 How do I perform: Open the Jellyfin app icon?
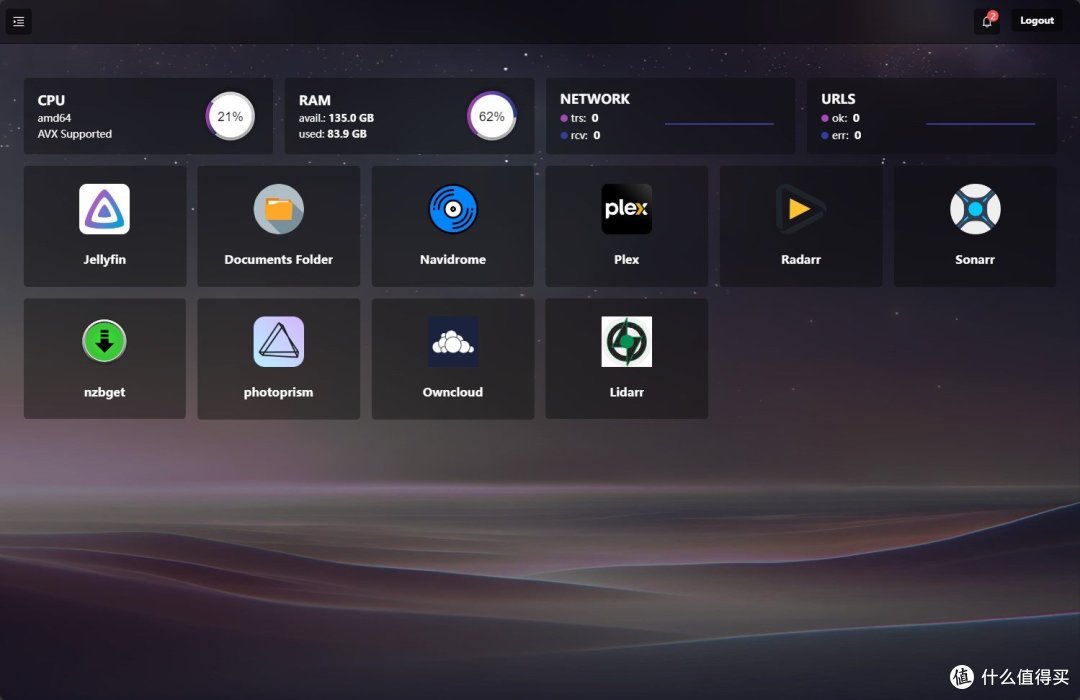pyautogui.click(x=104, y=209)
